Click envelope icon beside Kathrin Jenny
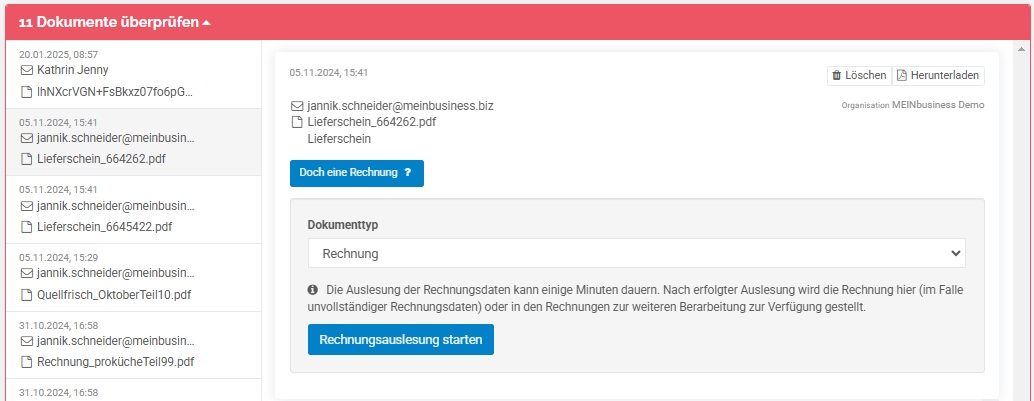 coord(26,70)
